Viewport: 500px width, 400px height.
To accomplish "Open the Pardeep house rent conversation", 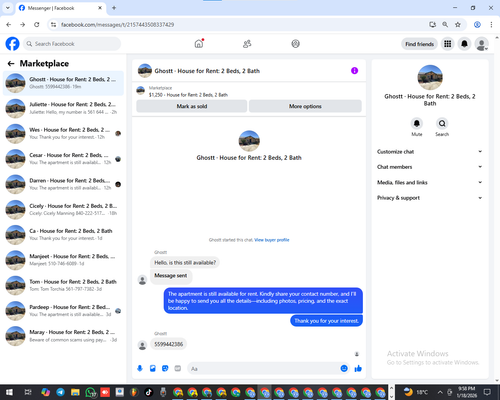I will (x=63, y=310).
